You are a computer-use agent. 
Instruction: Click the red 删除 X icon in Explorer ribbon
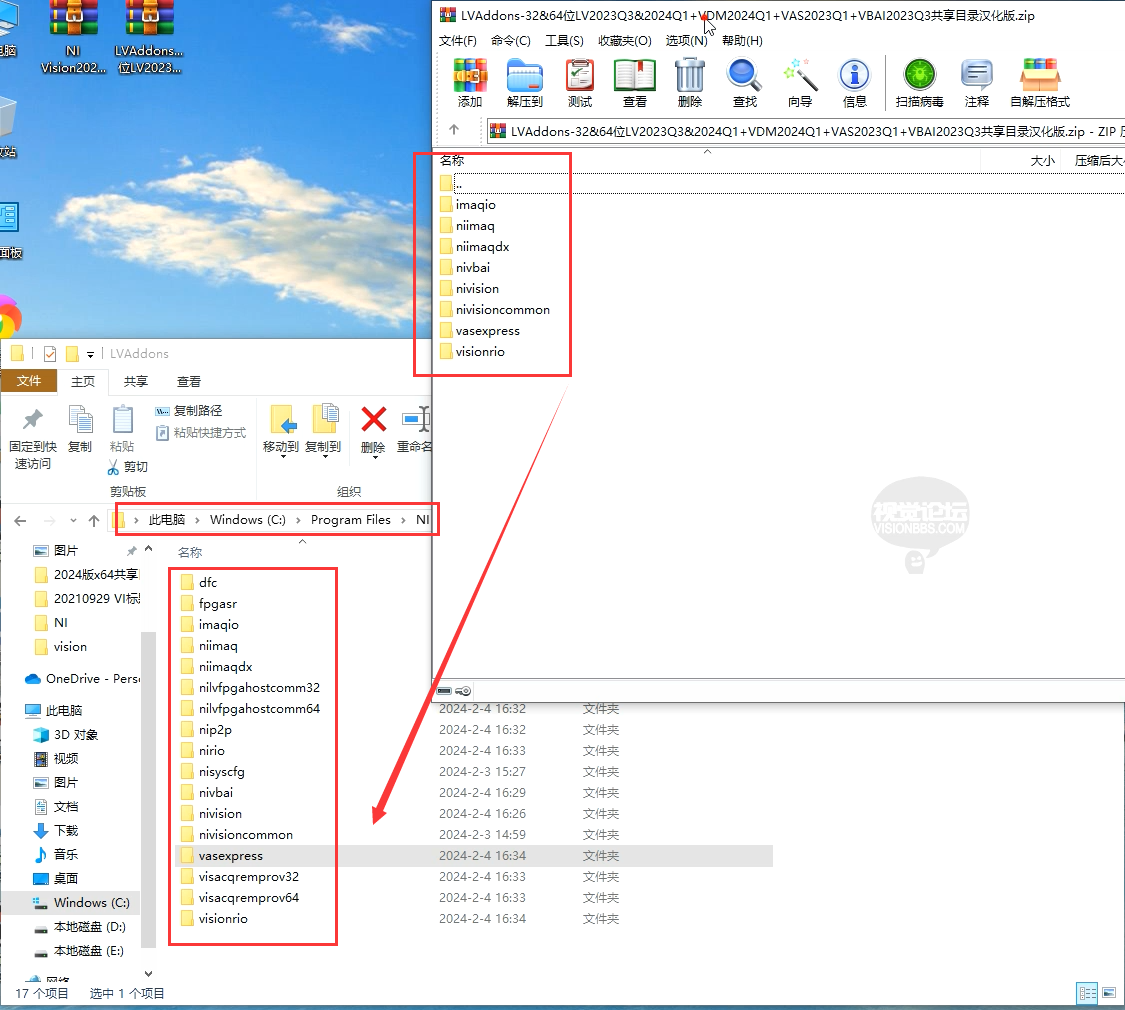click(373, 420)
